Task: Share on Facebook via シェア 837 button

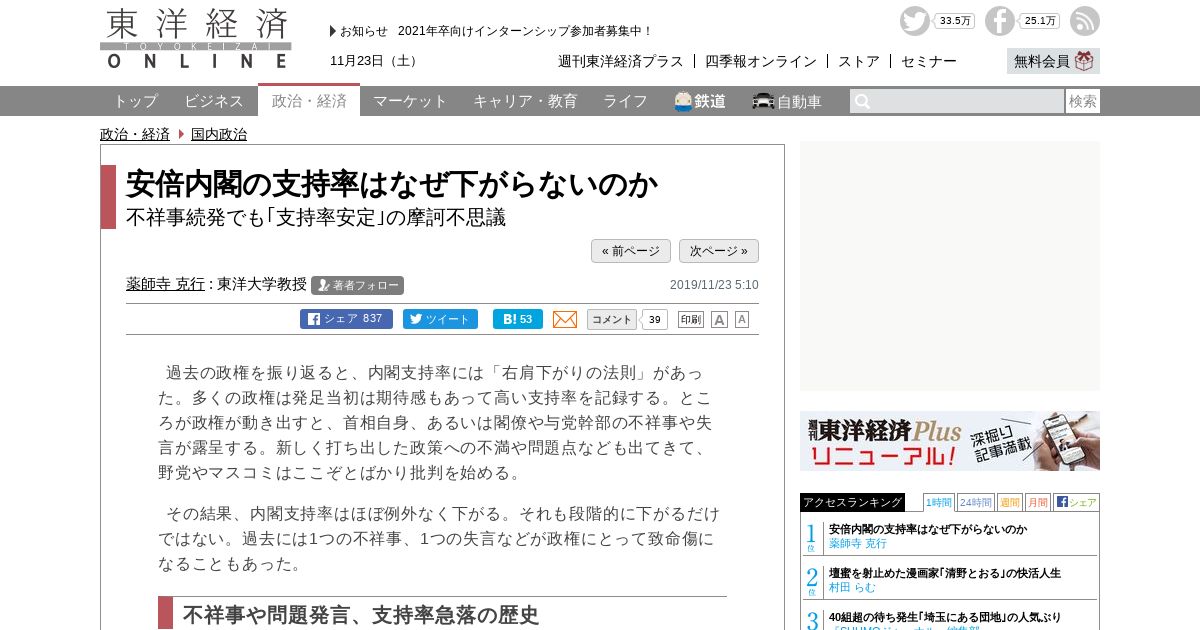Action: [x=346, y=319]
